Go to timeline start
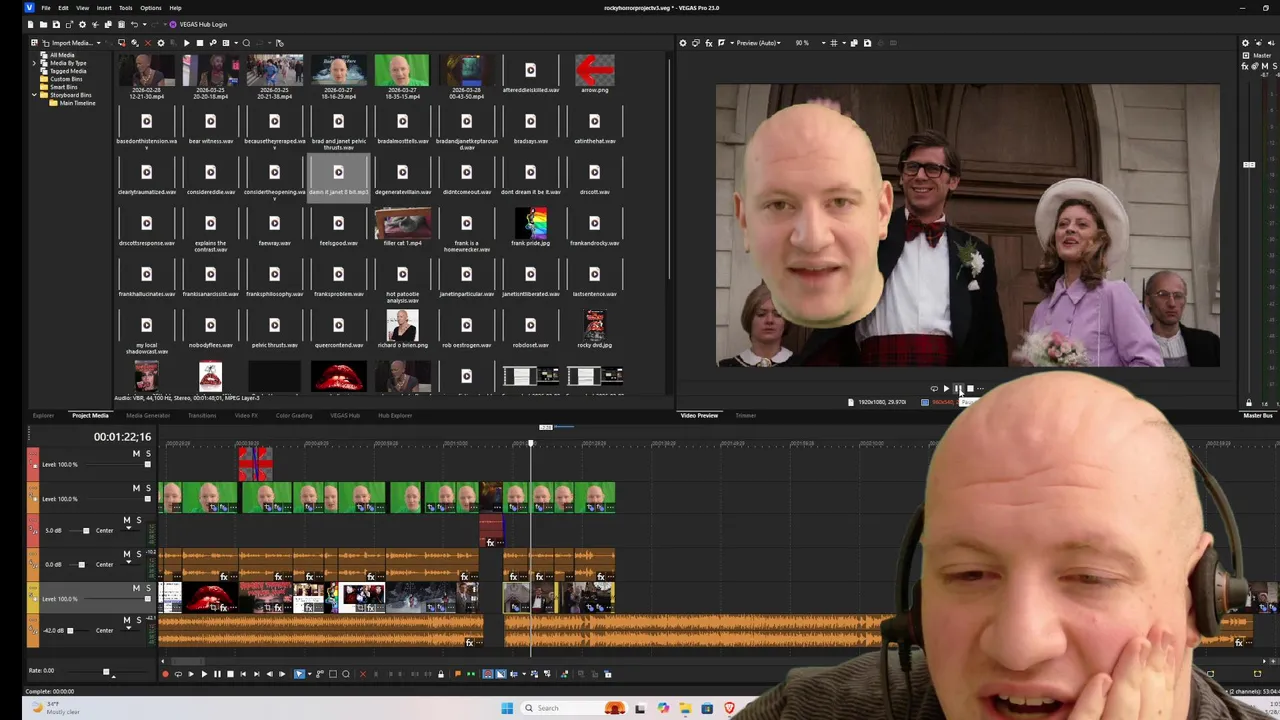 pyautogui.click(x=243, y=674)
